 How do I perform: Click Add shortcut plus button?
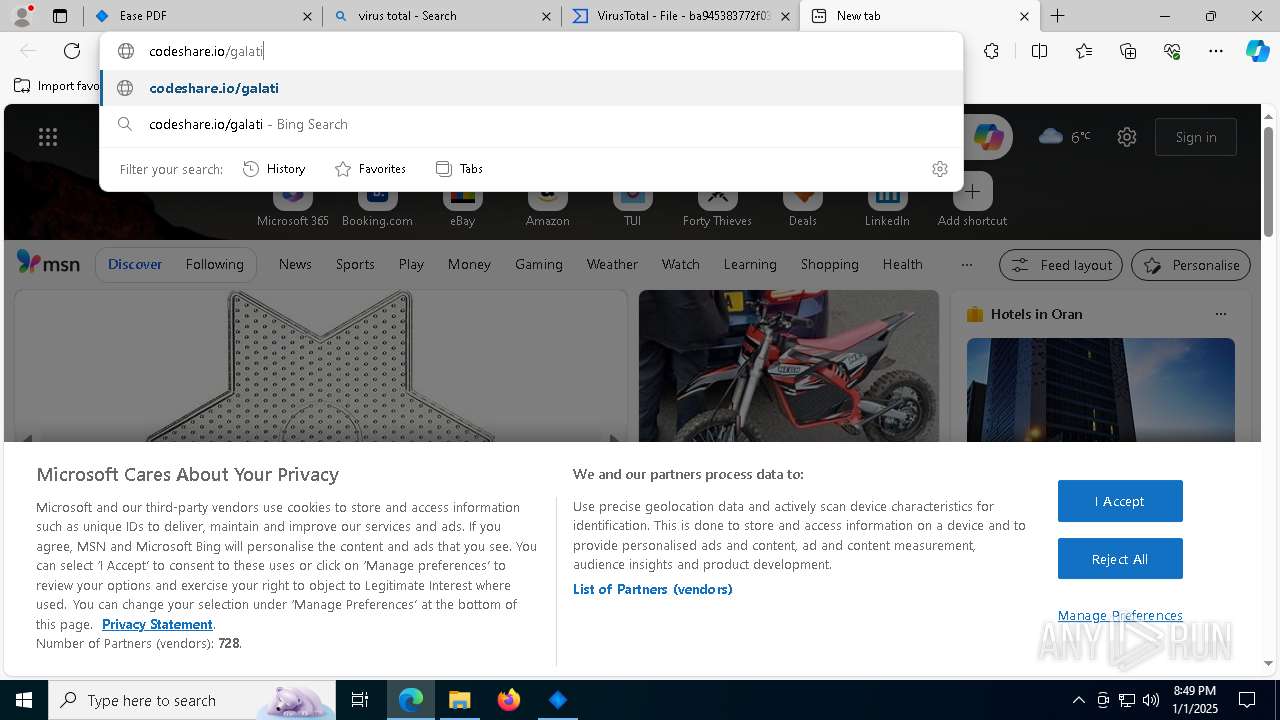[x=972, y=193]
